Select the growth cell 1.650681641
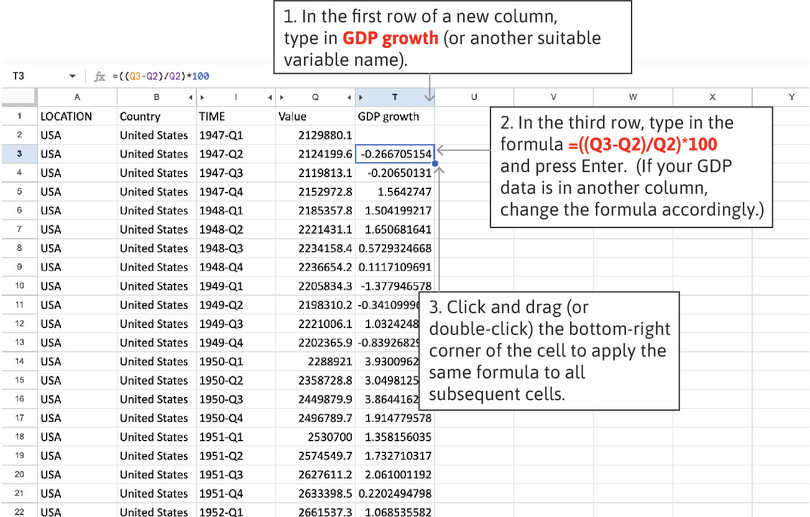Screen dimensions: 810x517 395,229
